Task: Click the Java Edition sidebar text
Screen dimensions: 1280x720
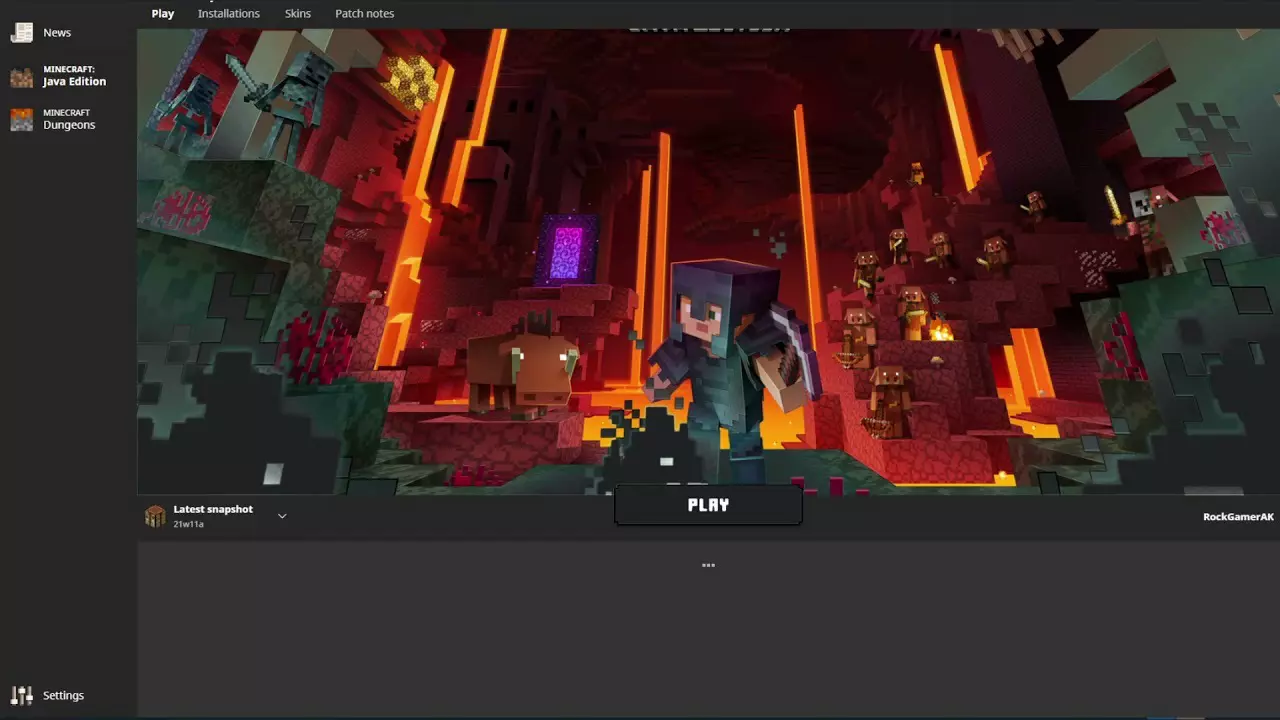Action: click(74, 82)
